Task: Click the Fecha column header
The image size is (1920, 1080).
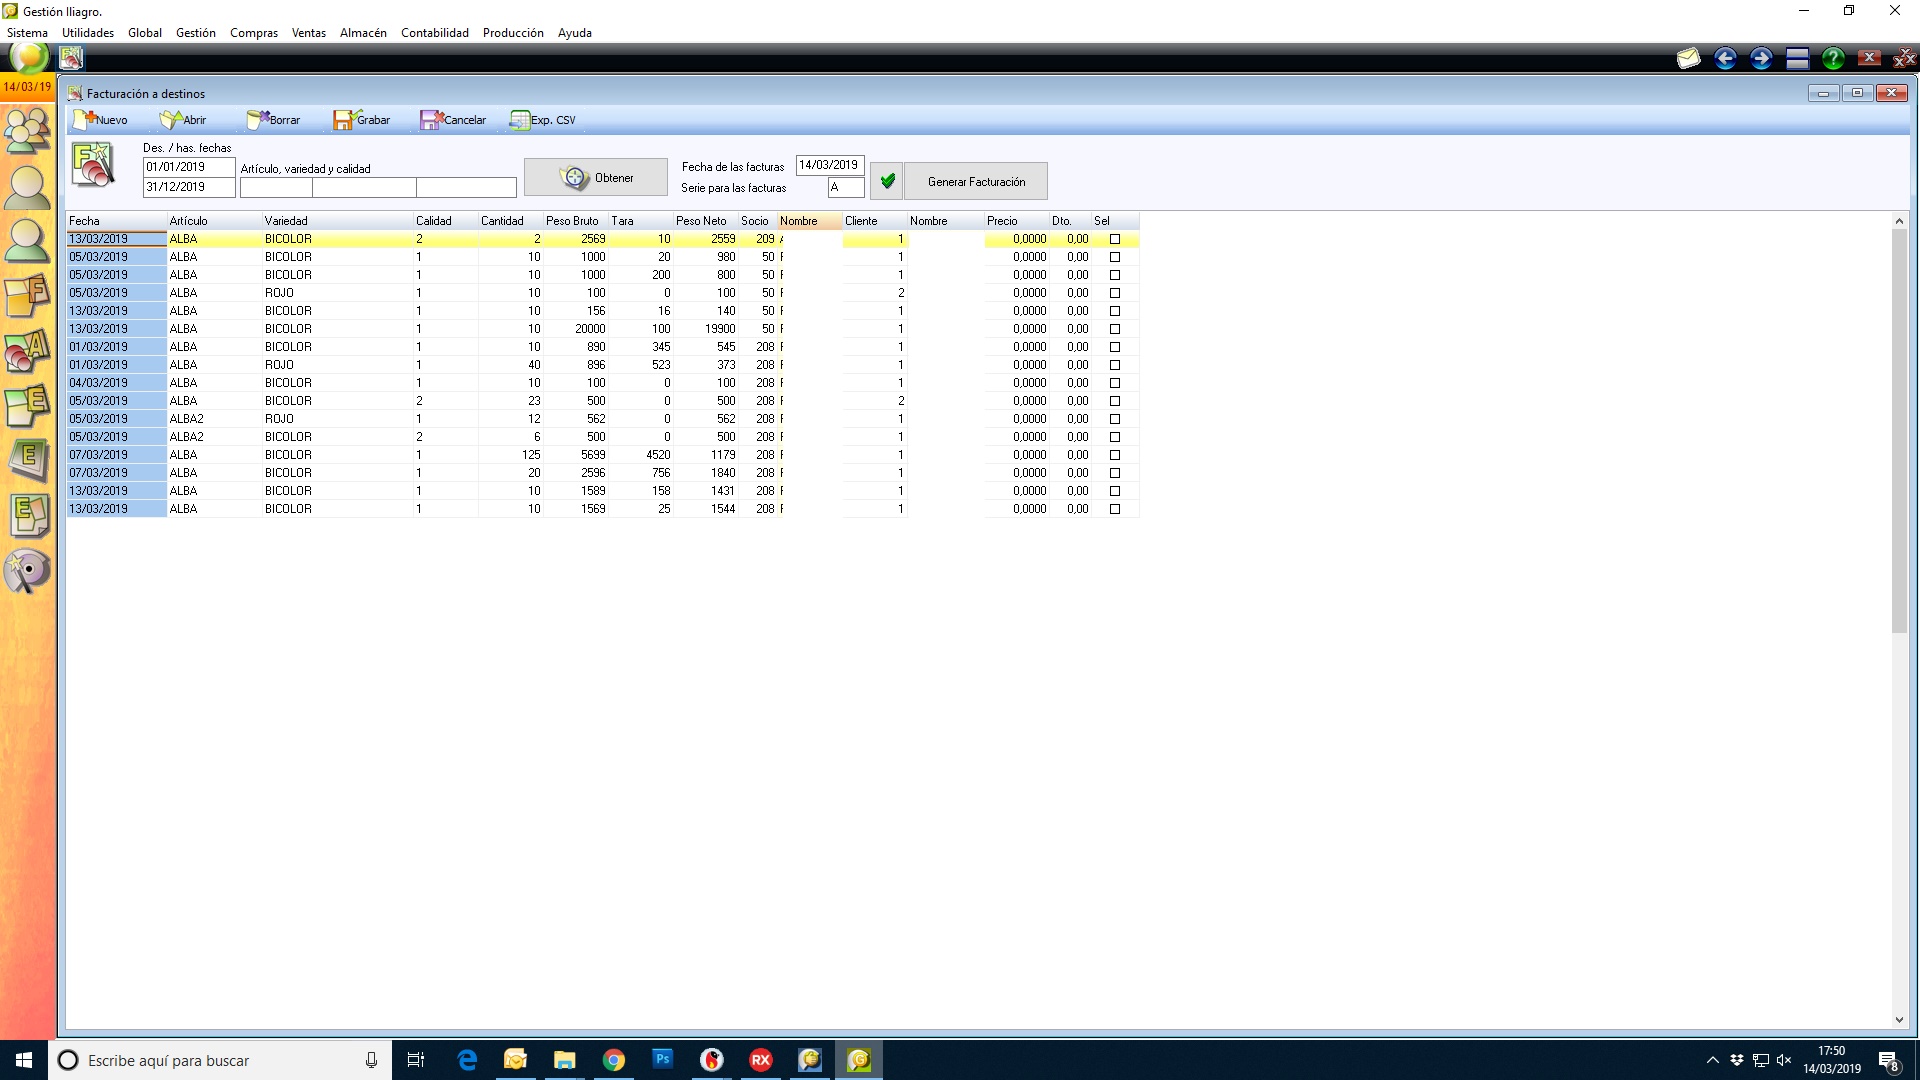Action: [x=116, y=221]
